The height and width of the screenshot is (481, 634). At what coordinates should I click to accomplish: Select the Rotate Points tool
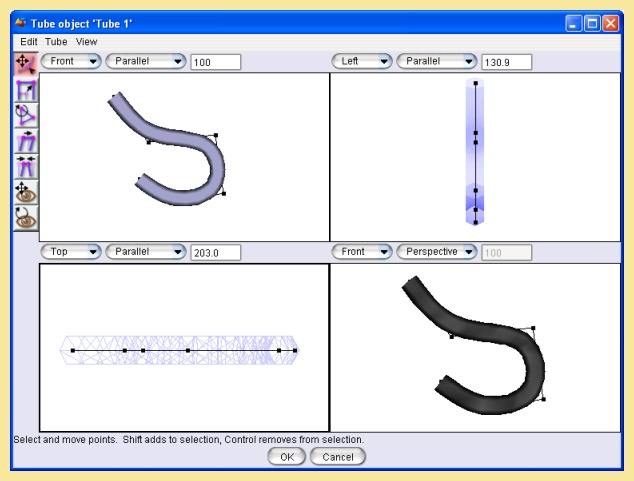pos(25,115)
